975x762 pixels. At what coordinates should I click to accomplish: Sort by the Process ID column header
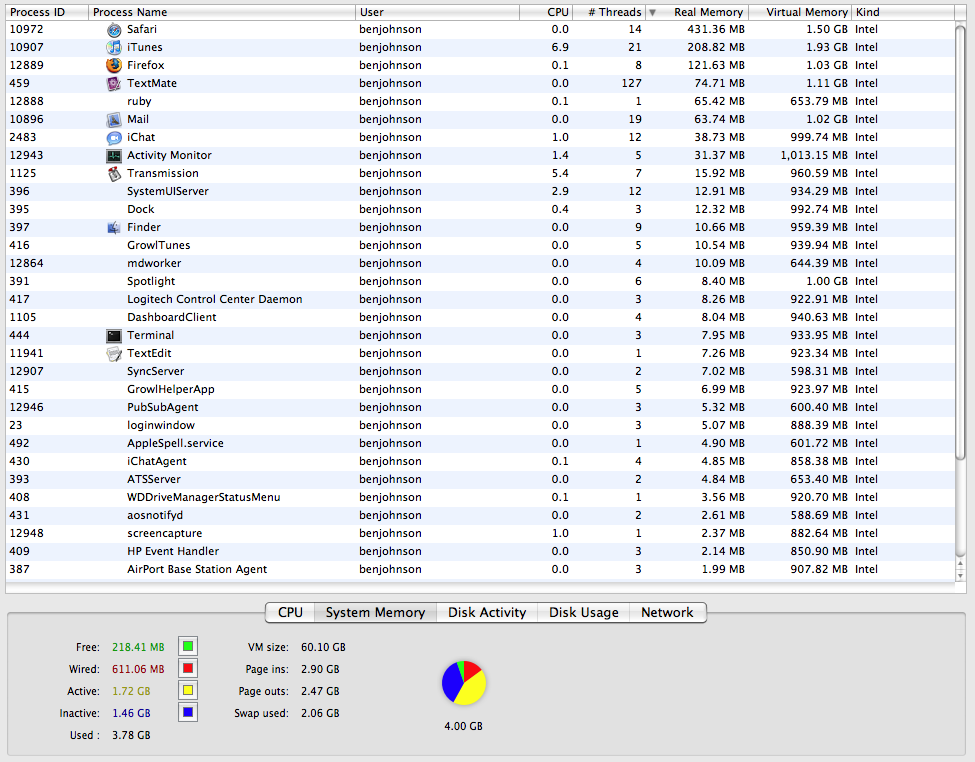[x=47, y=12]
